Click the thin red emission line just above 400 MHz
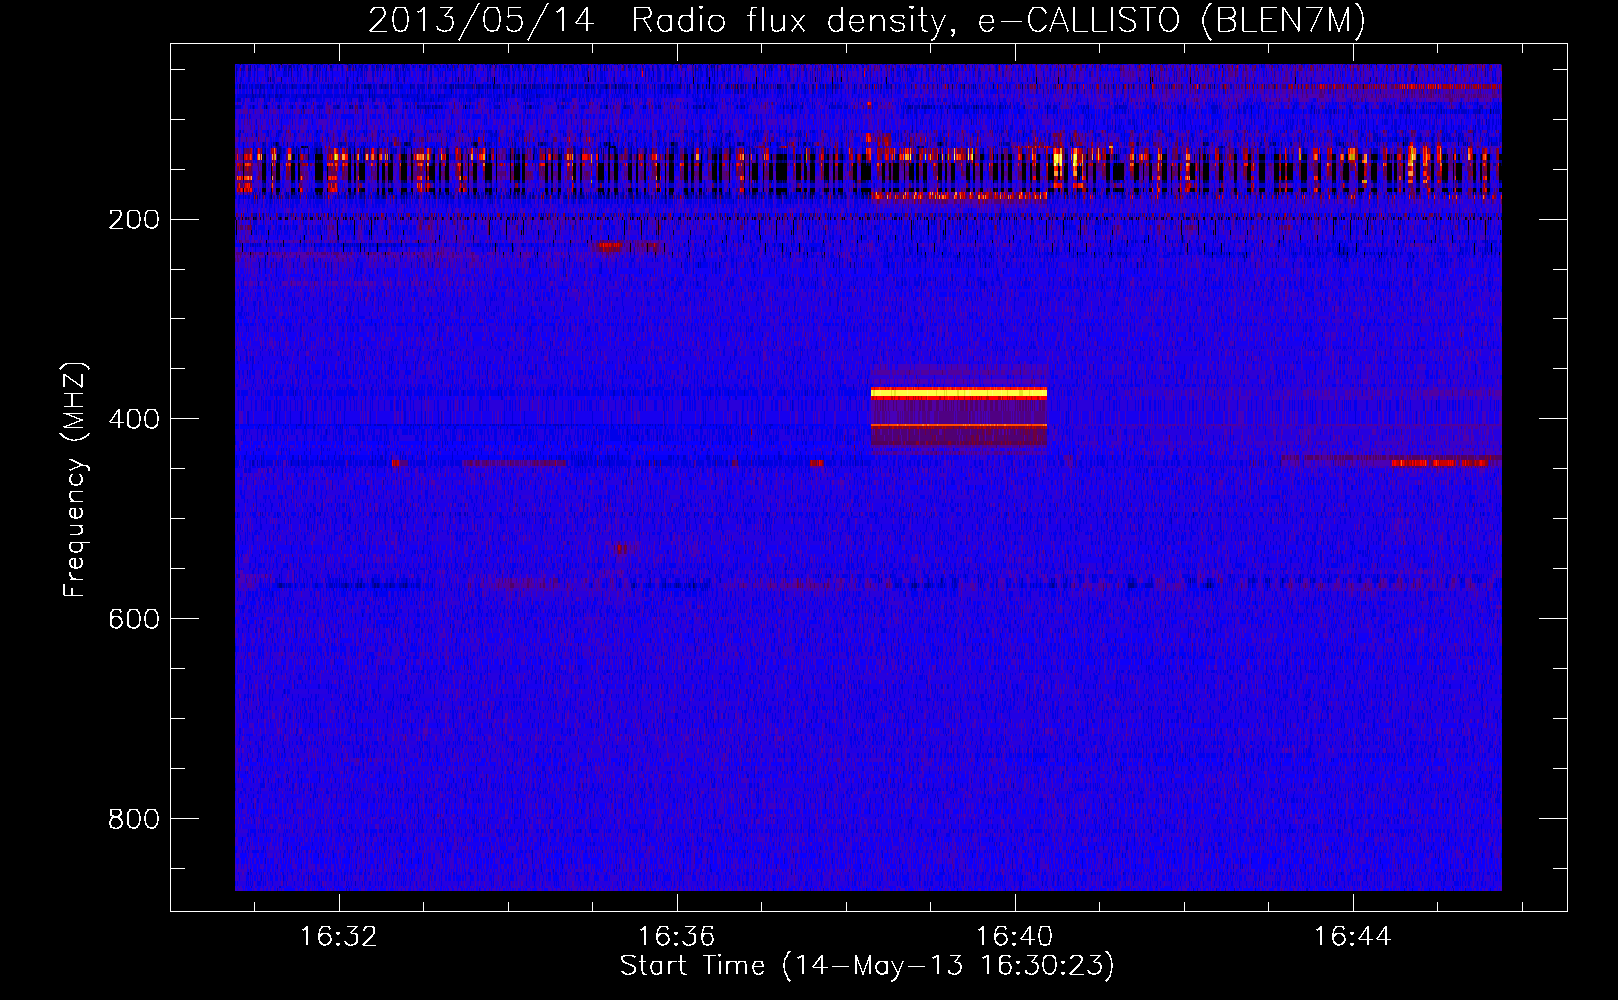The height and width of the screenshot is (1000, 1618). (x=959, y=425)
